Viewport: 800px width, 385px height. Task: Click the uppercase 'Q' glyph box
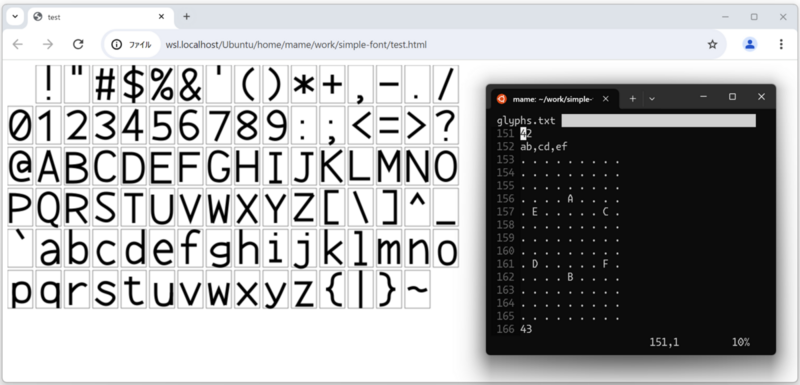48,207
